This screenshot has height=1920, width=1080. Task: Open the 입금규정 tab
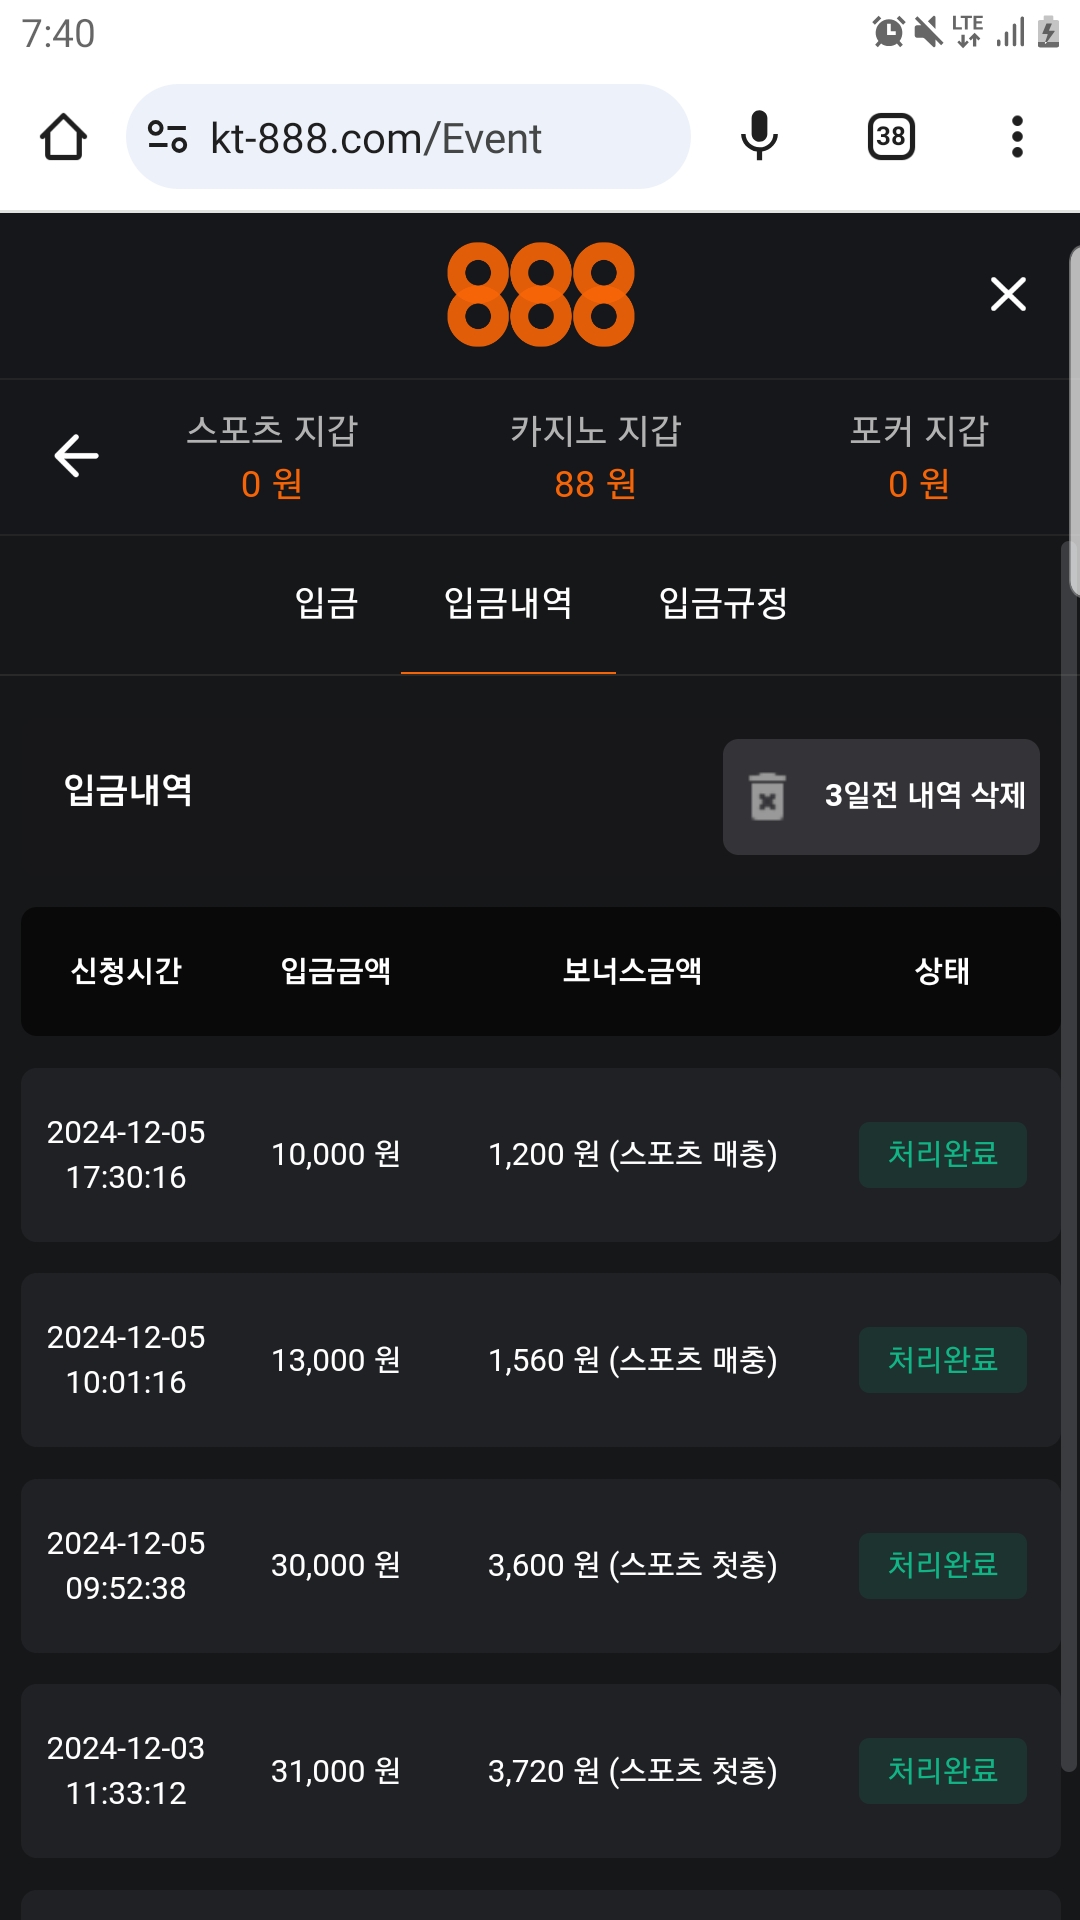coord(723,603)
